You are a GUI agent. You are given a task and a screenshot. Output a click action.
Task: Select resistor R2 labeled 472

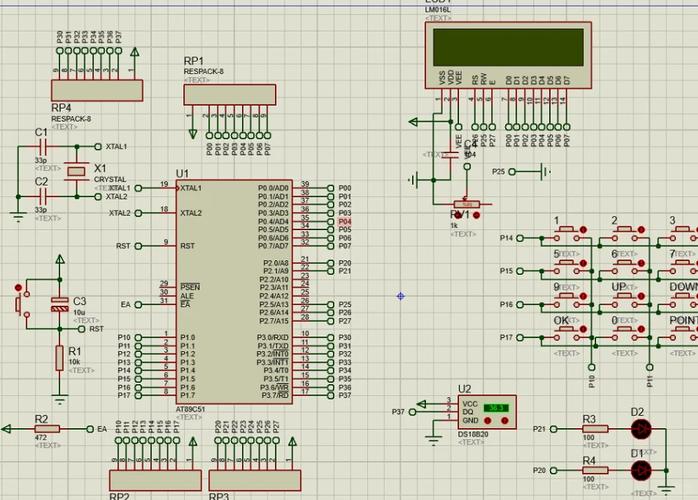(x=46, y=428)
